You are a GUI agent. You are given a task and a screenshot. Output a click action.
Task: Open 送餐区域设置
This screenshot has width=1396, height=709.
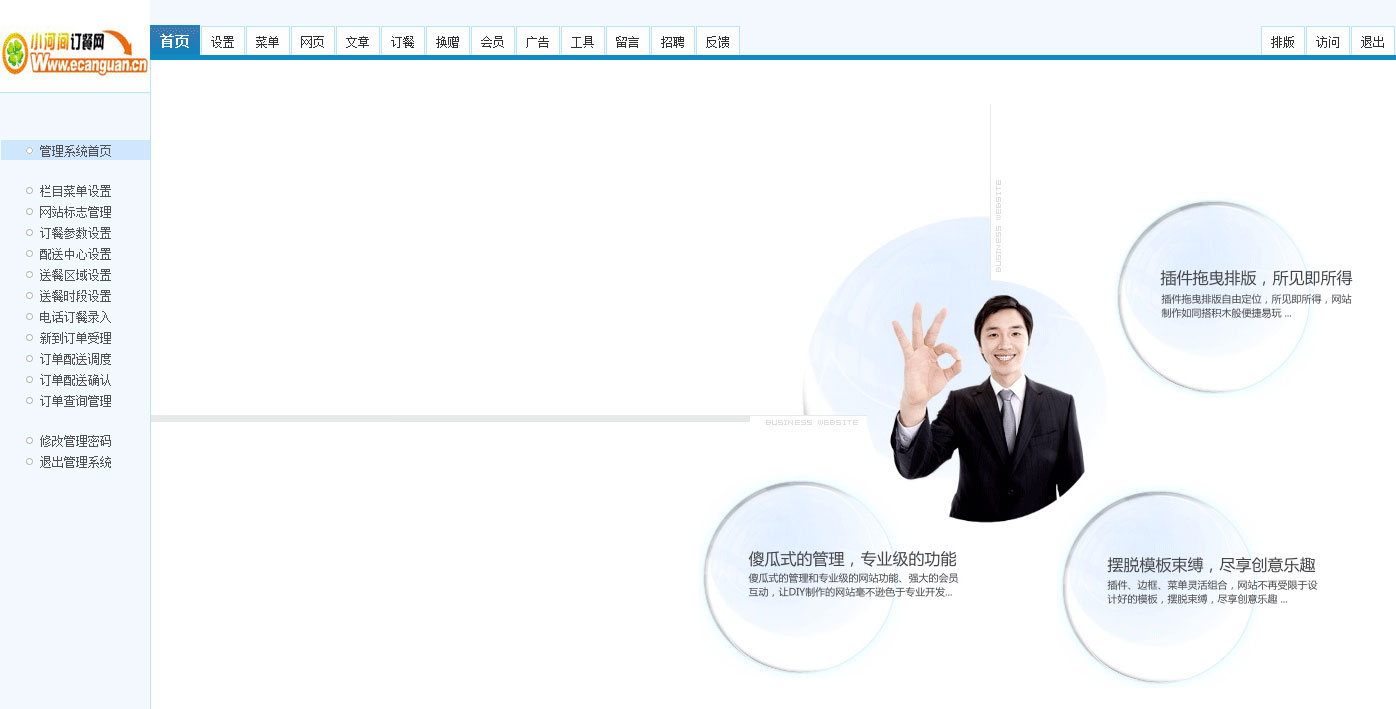75,275
